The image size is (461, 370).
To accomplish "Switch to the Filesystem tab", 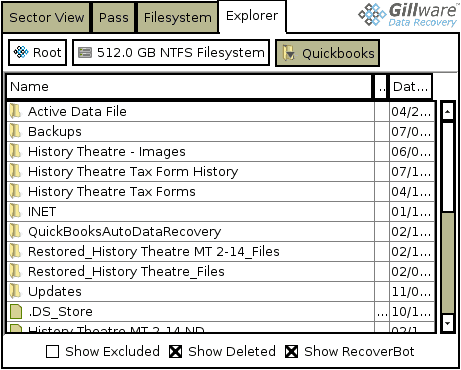I will [x=178, y=17].
